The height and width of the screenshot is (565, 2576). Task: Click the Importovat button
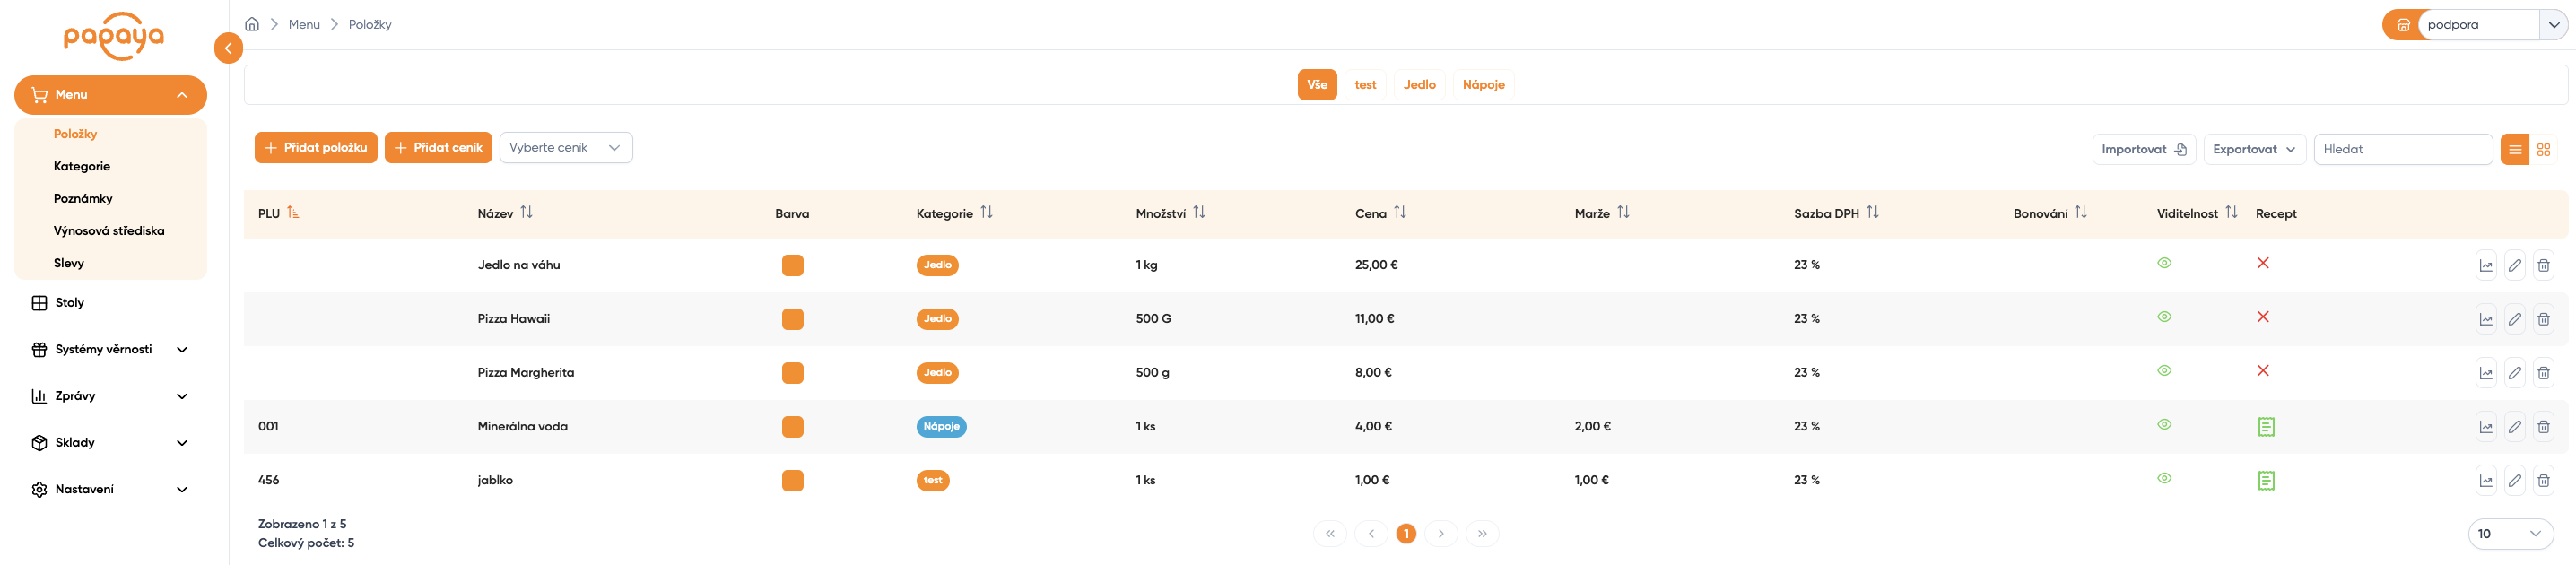click(x=2143, y=149)
